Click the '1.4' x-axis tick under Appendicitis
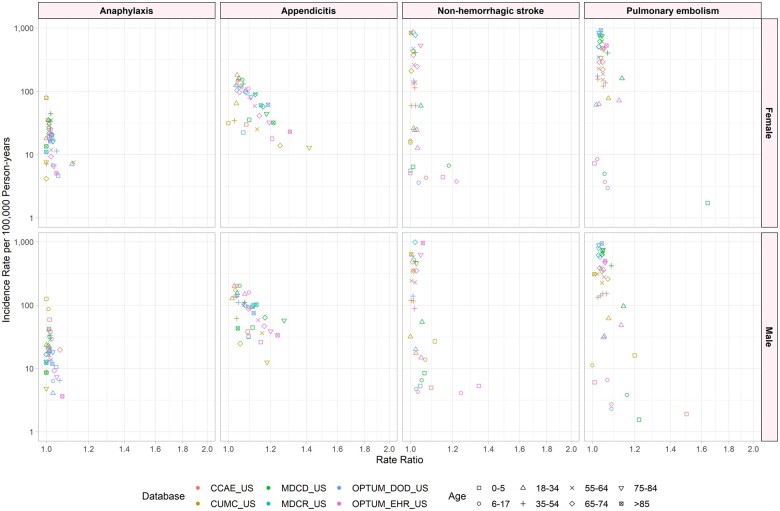The height and width of the screenshot is (511, 780). [x=306, y=449]
